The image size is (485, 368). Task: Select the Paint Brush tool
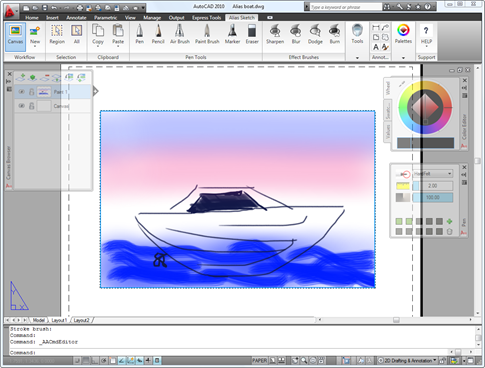click(207, 34)
